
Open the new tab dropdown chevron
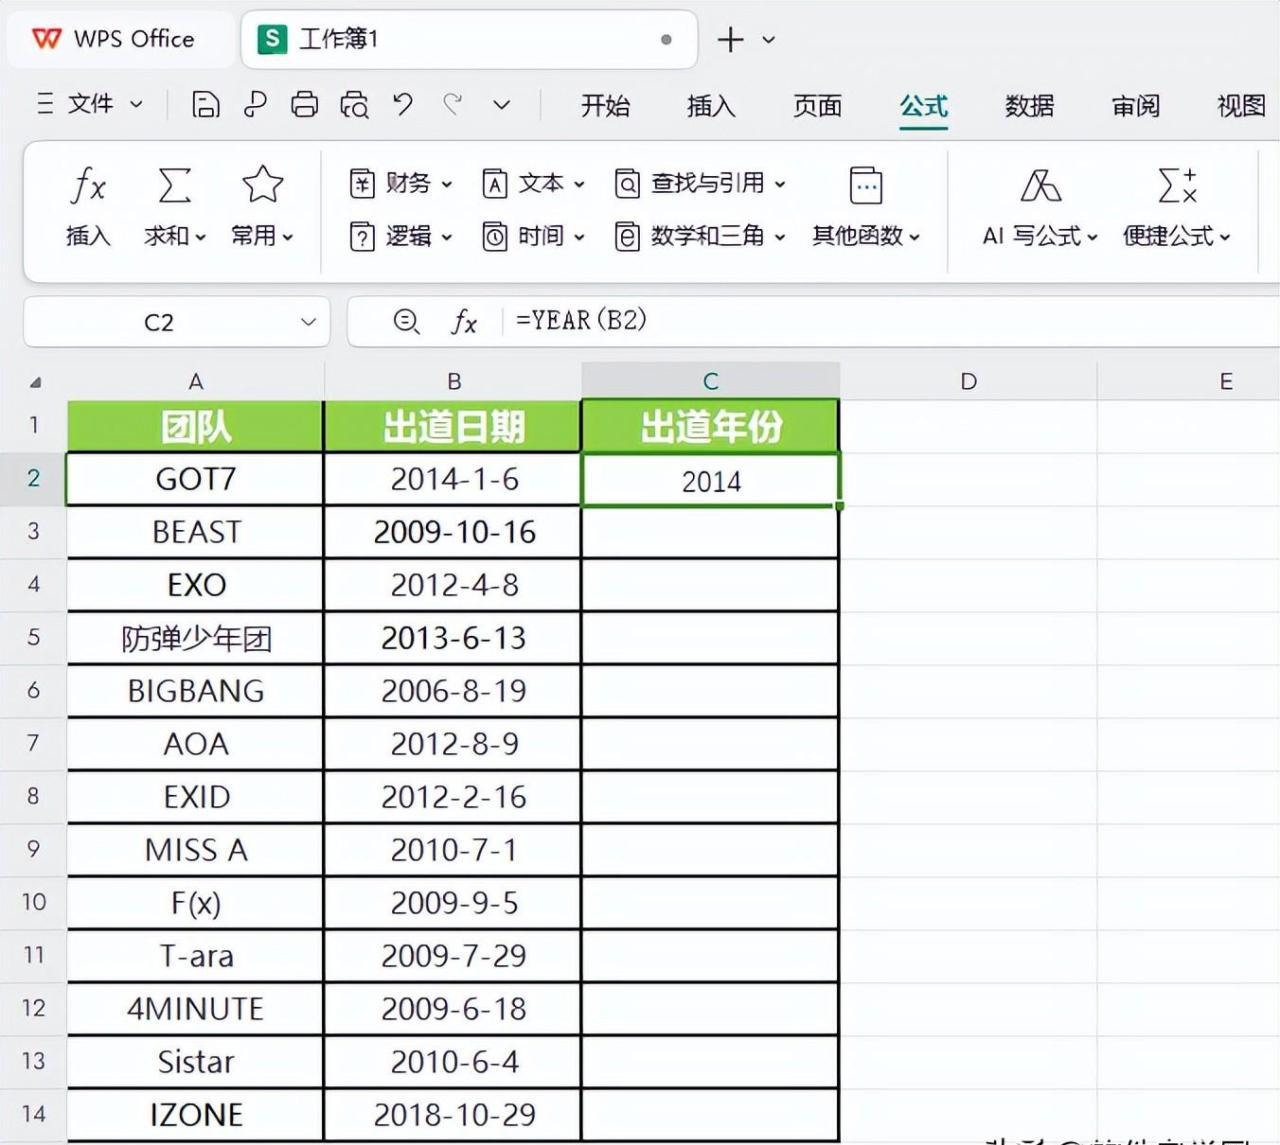click(x=768, y=40)
